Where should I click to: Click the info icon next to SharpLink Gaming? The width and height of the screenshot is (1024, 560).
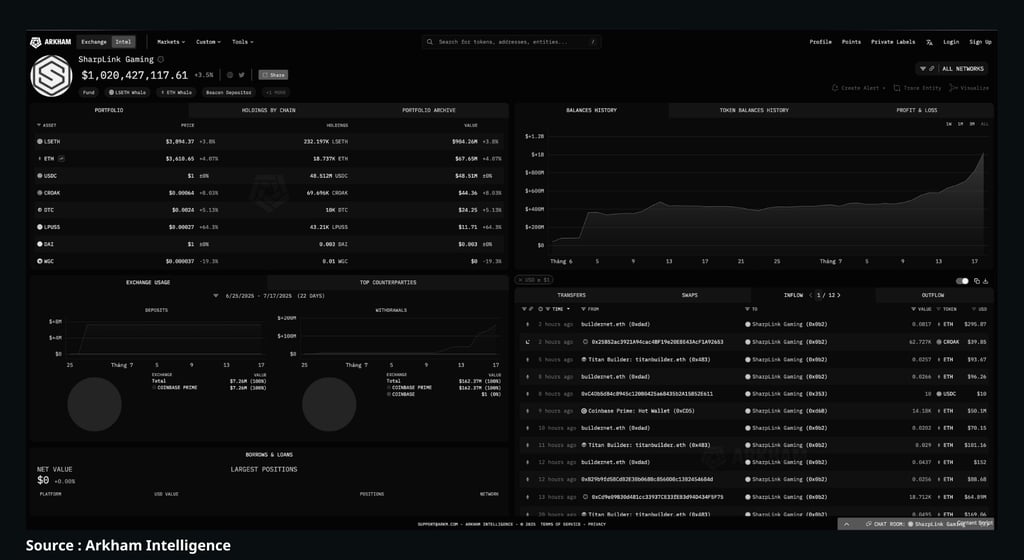click(x=161, y=59)
